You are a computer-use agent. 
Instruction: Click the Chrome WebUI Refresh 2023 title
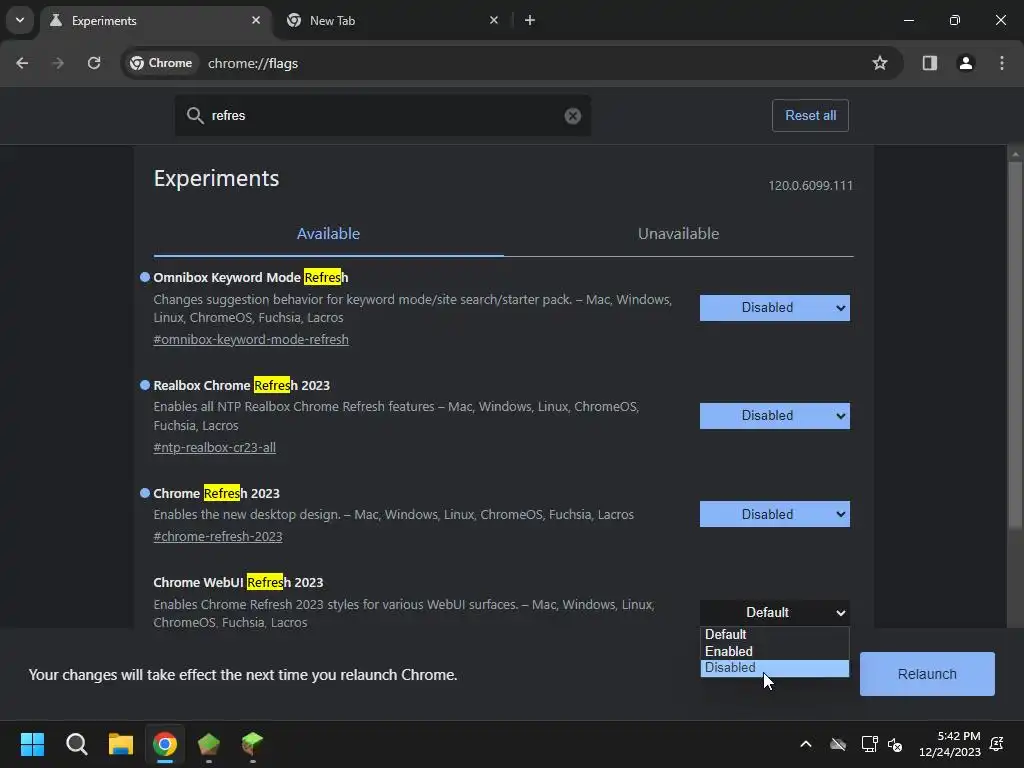click(238, 582)
